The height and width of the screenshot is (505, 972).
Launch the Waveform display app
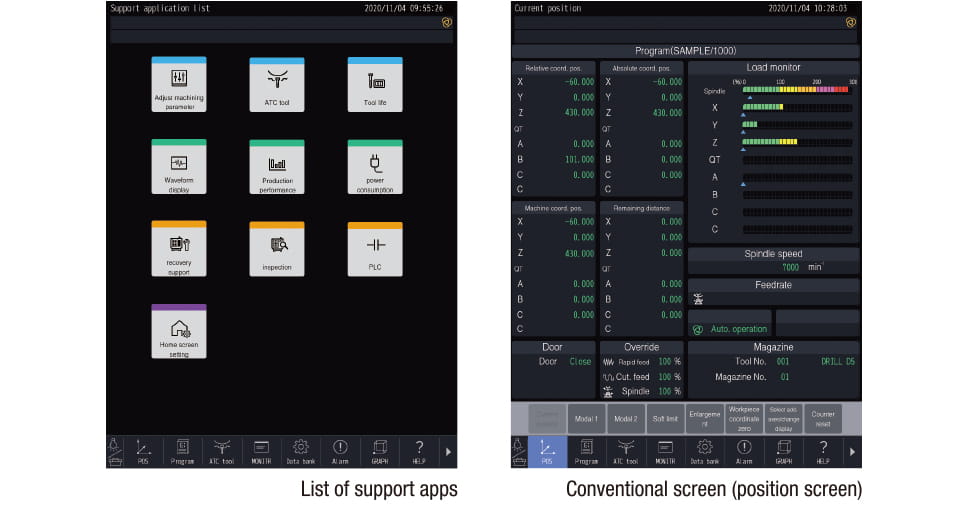(x=179, y=166)
